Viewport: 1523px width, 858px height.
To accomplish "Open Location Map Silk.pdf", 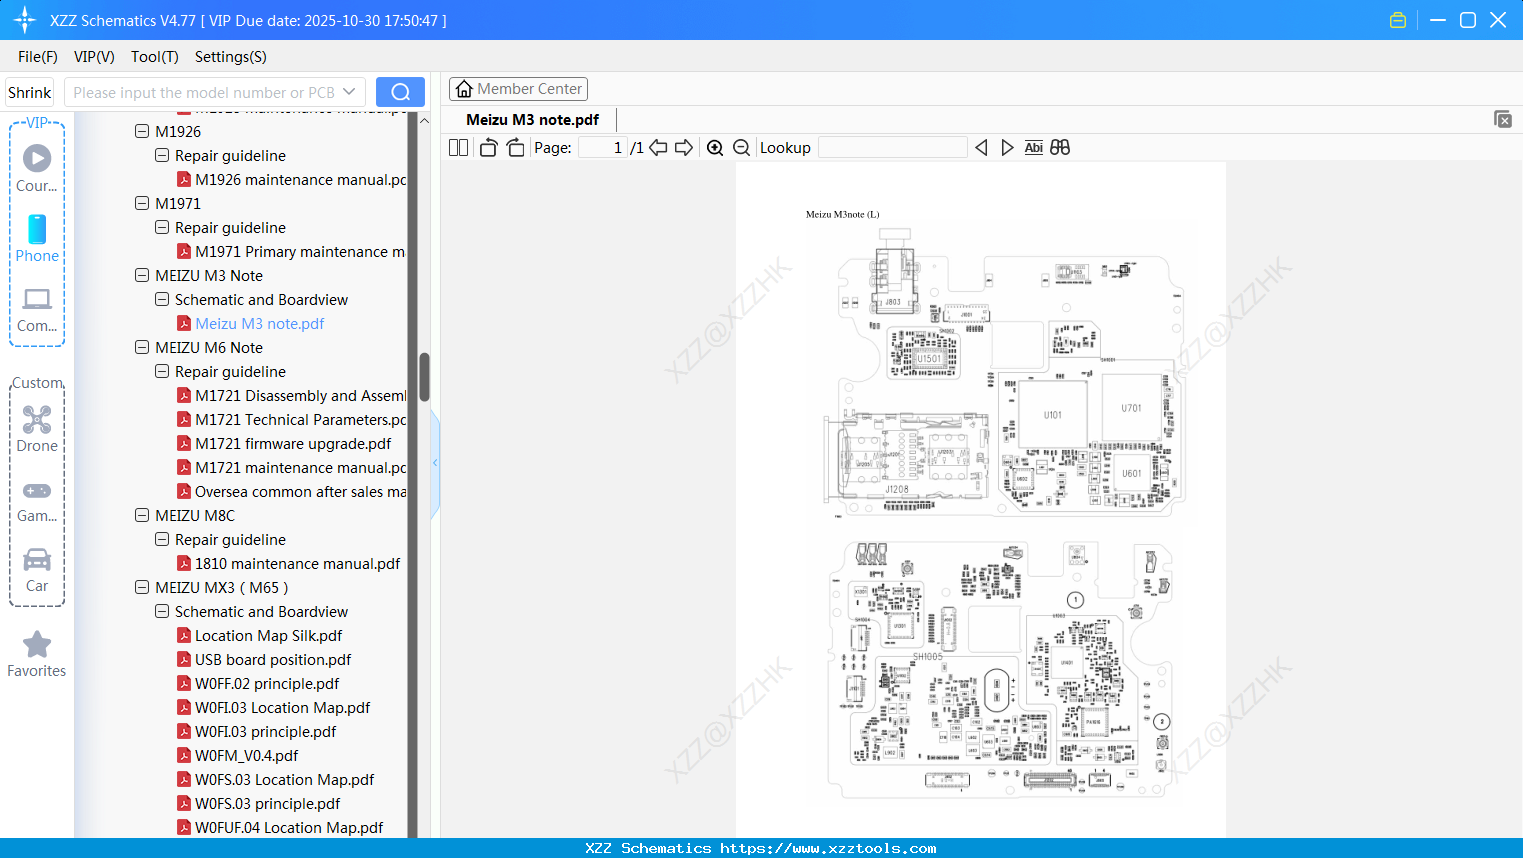I will (260, 636).
